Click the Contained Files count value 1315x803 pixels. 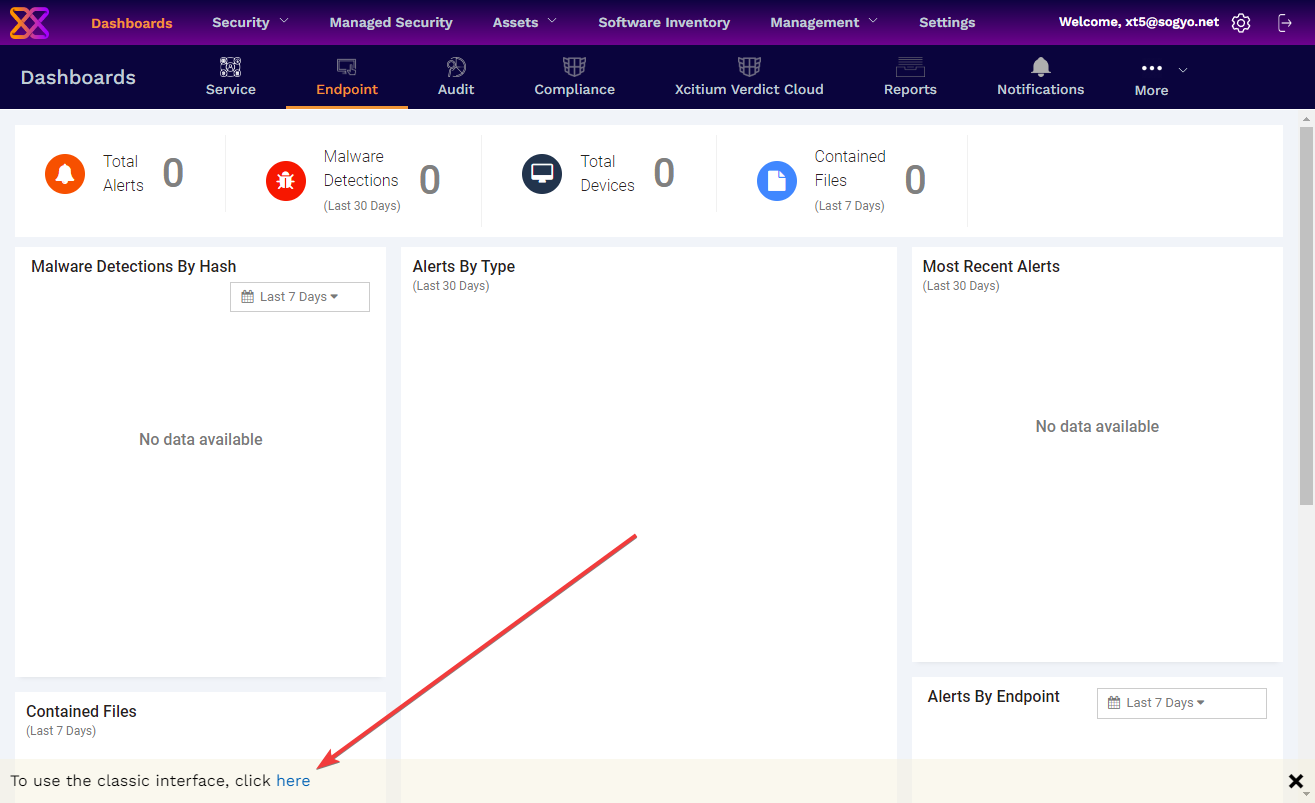point(915,180)
